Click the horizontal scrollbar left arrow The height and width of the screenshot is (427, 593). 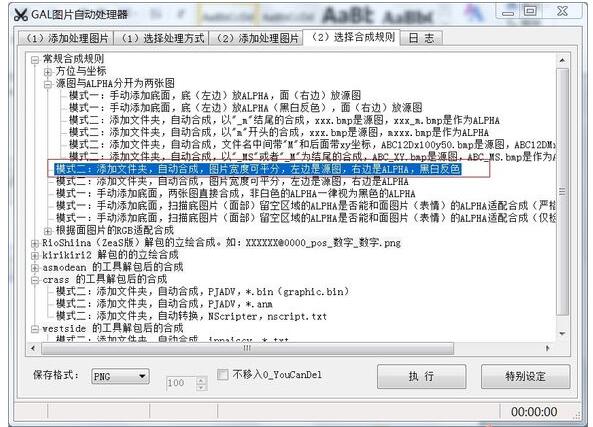[x=33, y=348]
